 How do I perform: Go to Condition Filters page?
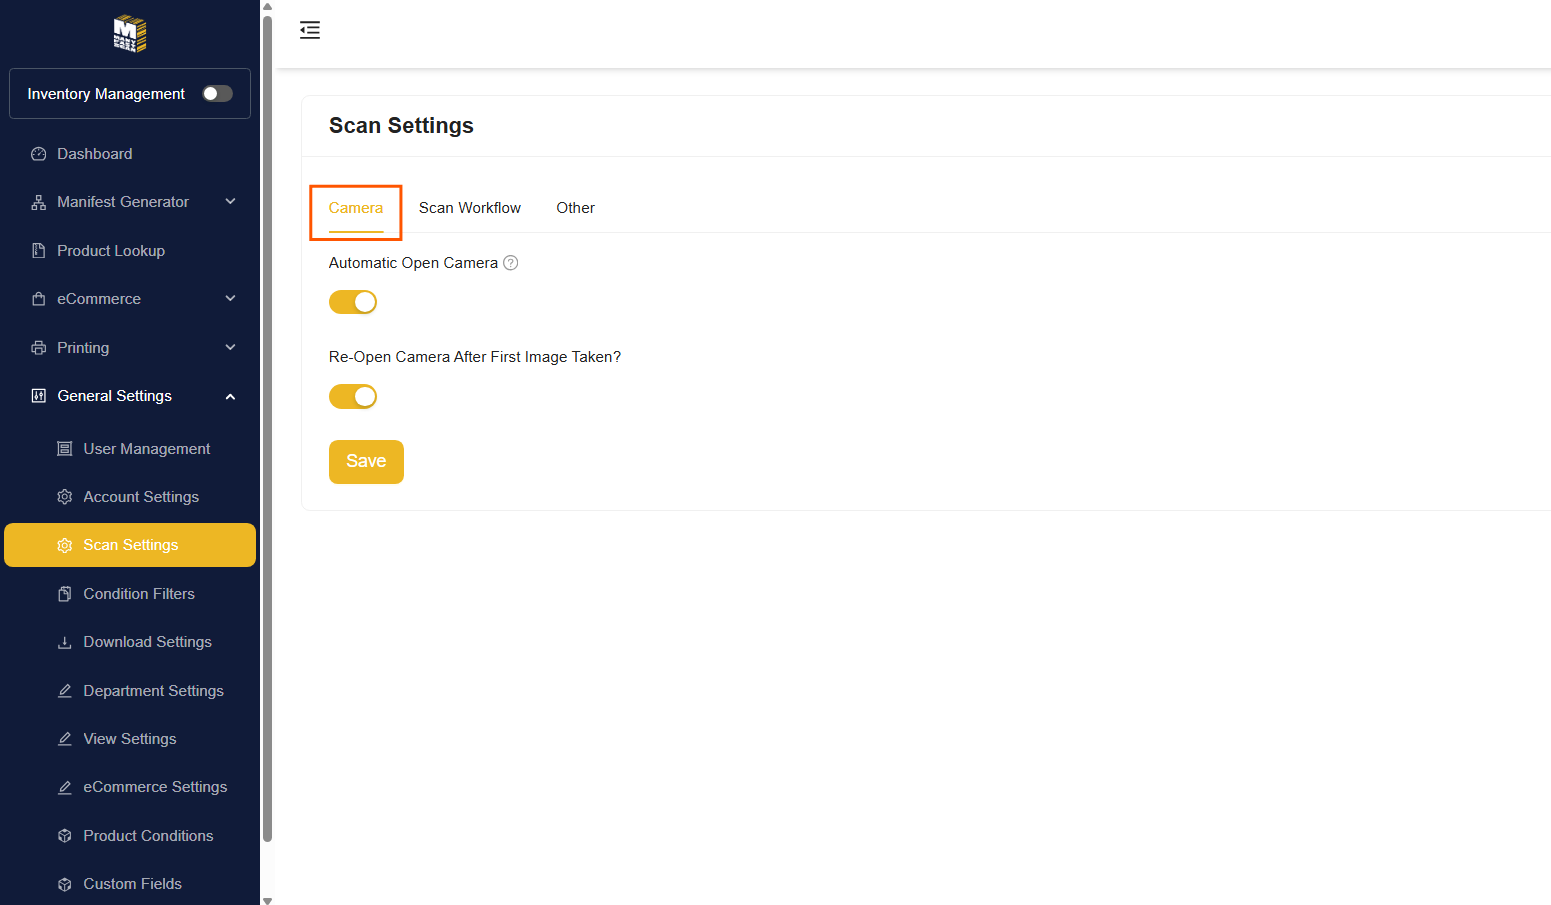[x=139, y=594]
